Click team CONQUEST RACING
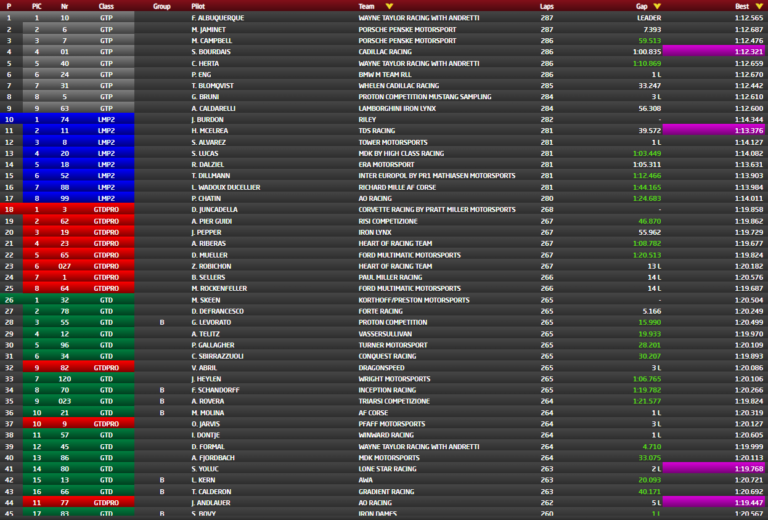 387,356
